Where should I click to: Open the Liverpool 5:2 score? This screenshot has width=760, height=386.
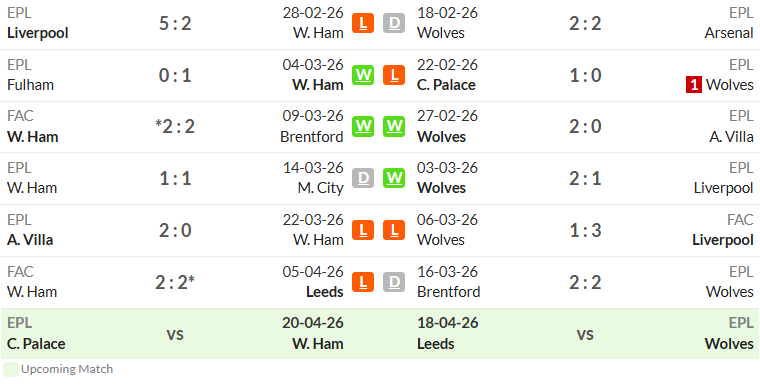click(x=175, y=23)
